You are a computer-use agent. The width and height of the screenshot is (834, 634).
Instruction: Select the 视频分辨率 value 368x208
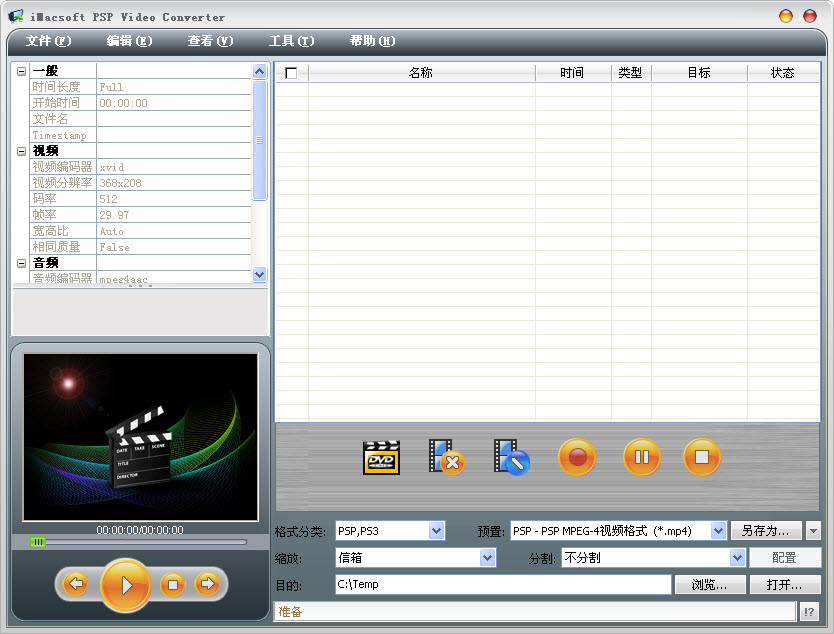pos(173,183)
